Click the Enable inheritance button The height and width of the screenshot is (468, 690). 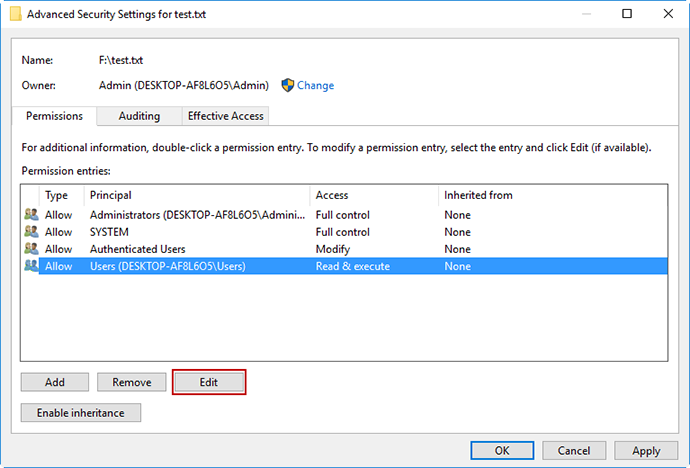coord(81,412)
